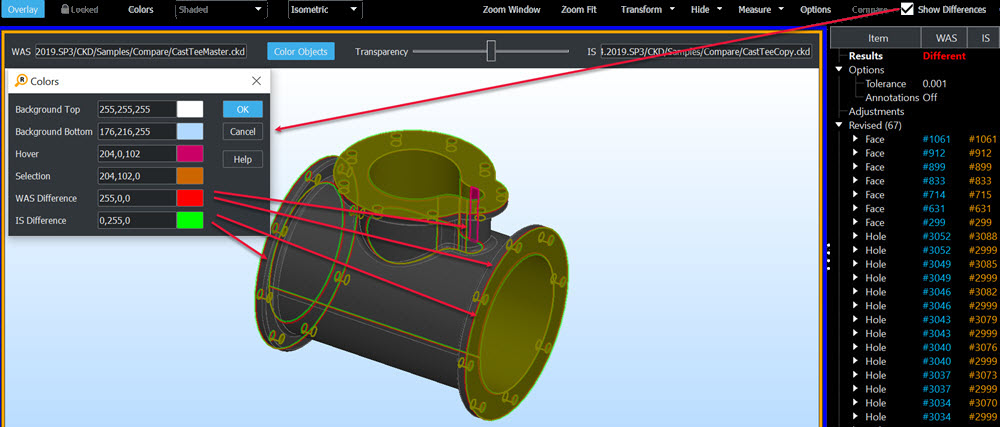
Task: Click Cancel in the Colors dialog
Action: point(242,131)
